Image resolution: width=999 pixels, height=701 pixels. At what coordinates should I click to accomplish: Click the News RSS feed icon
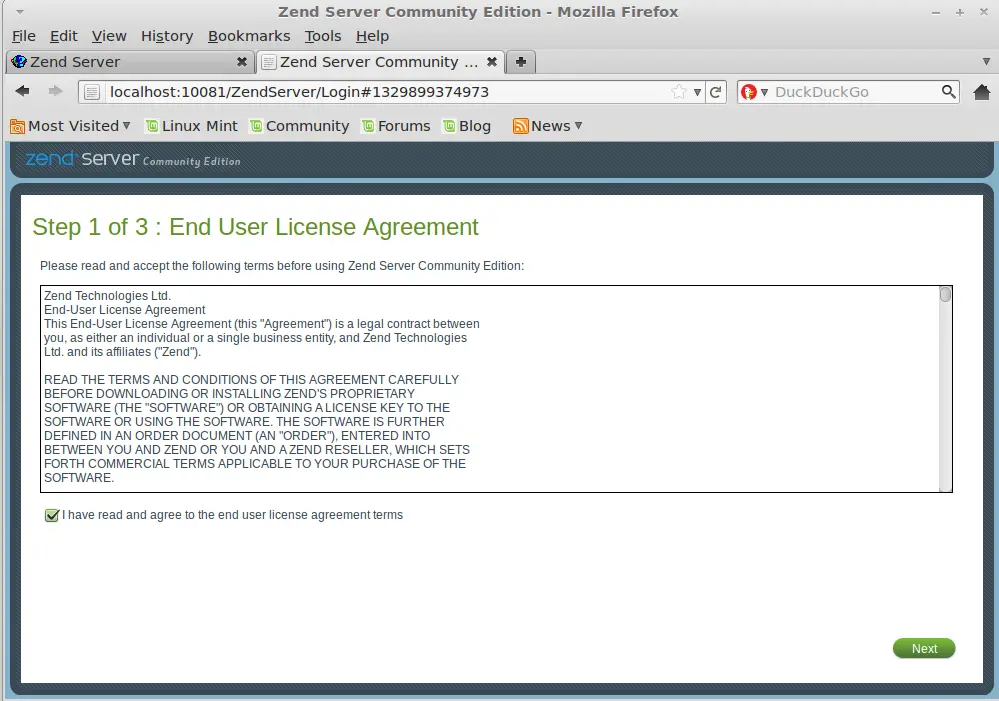(x=521, y=126)
